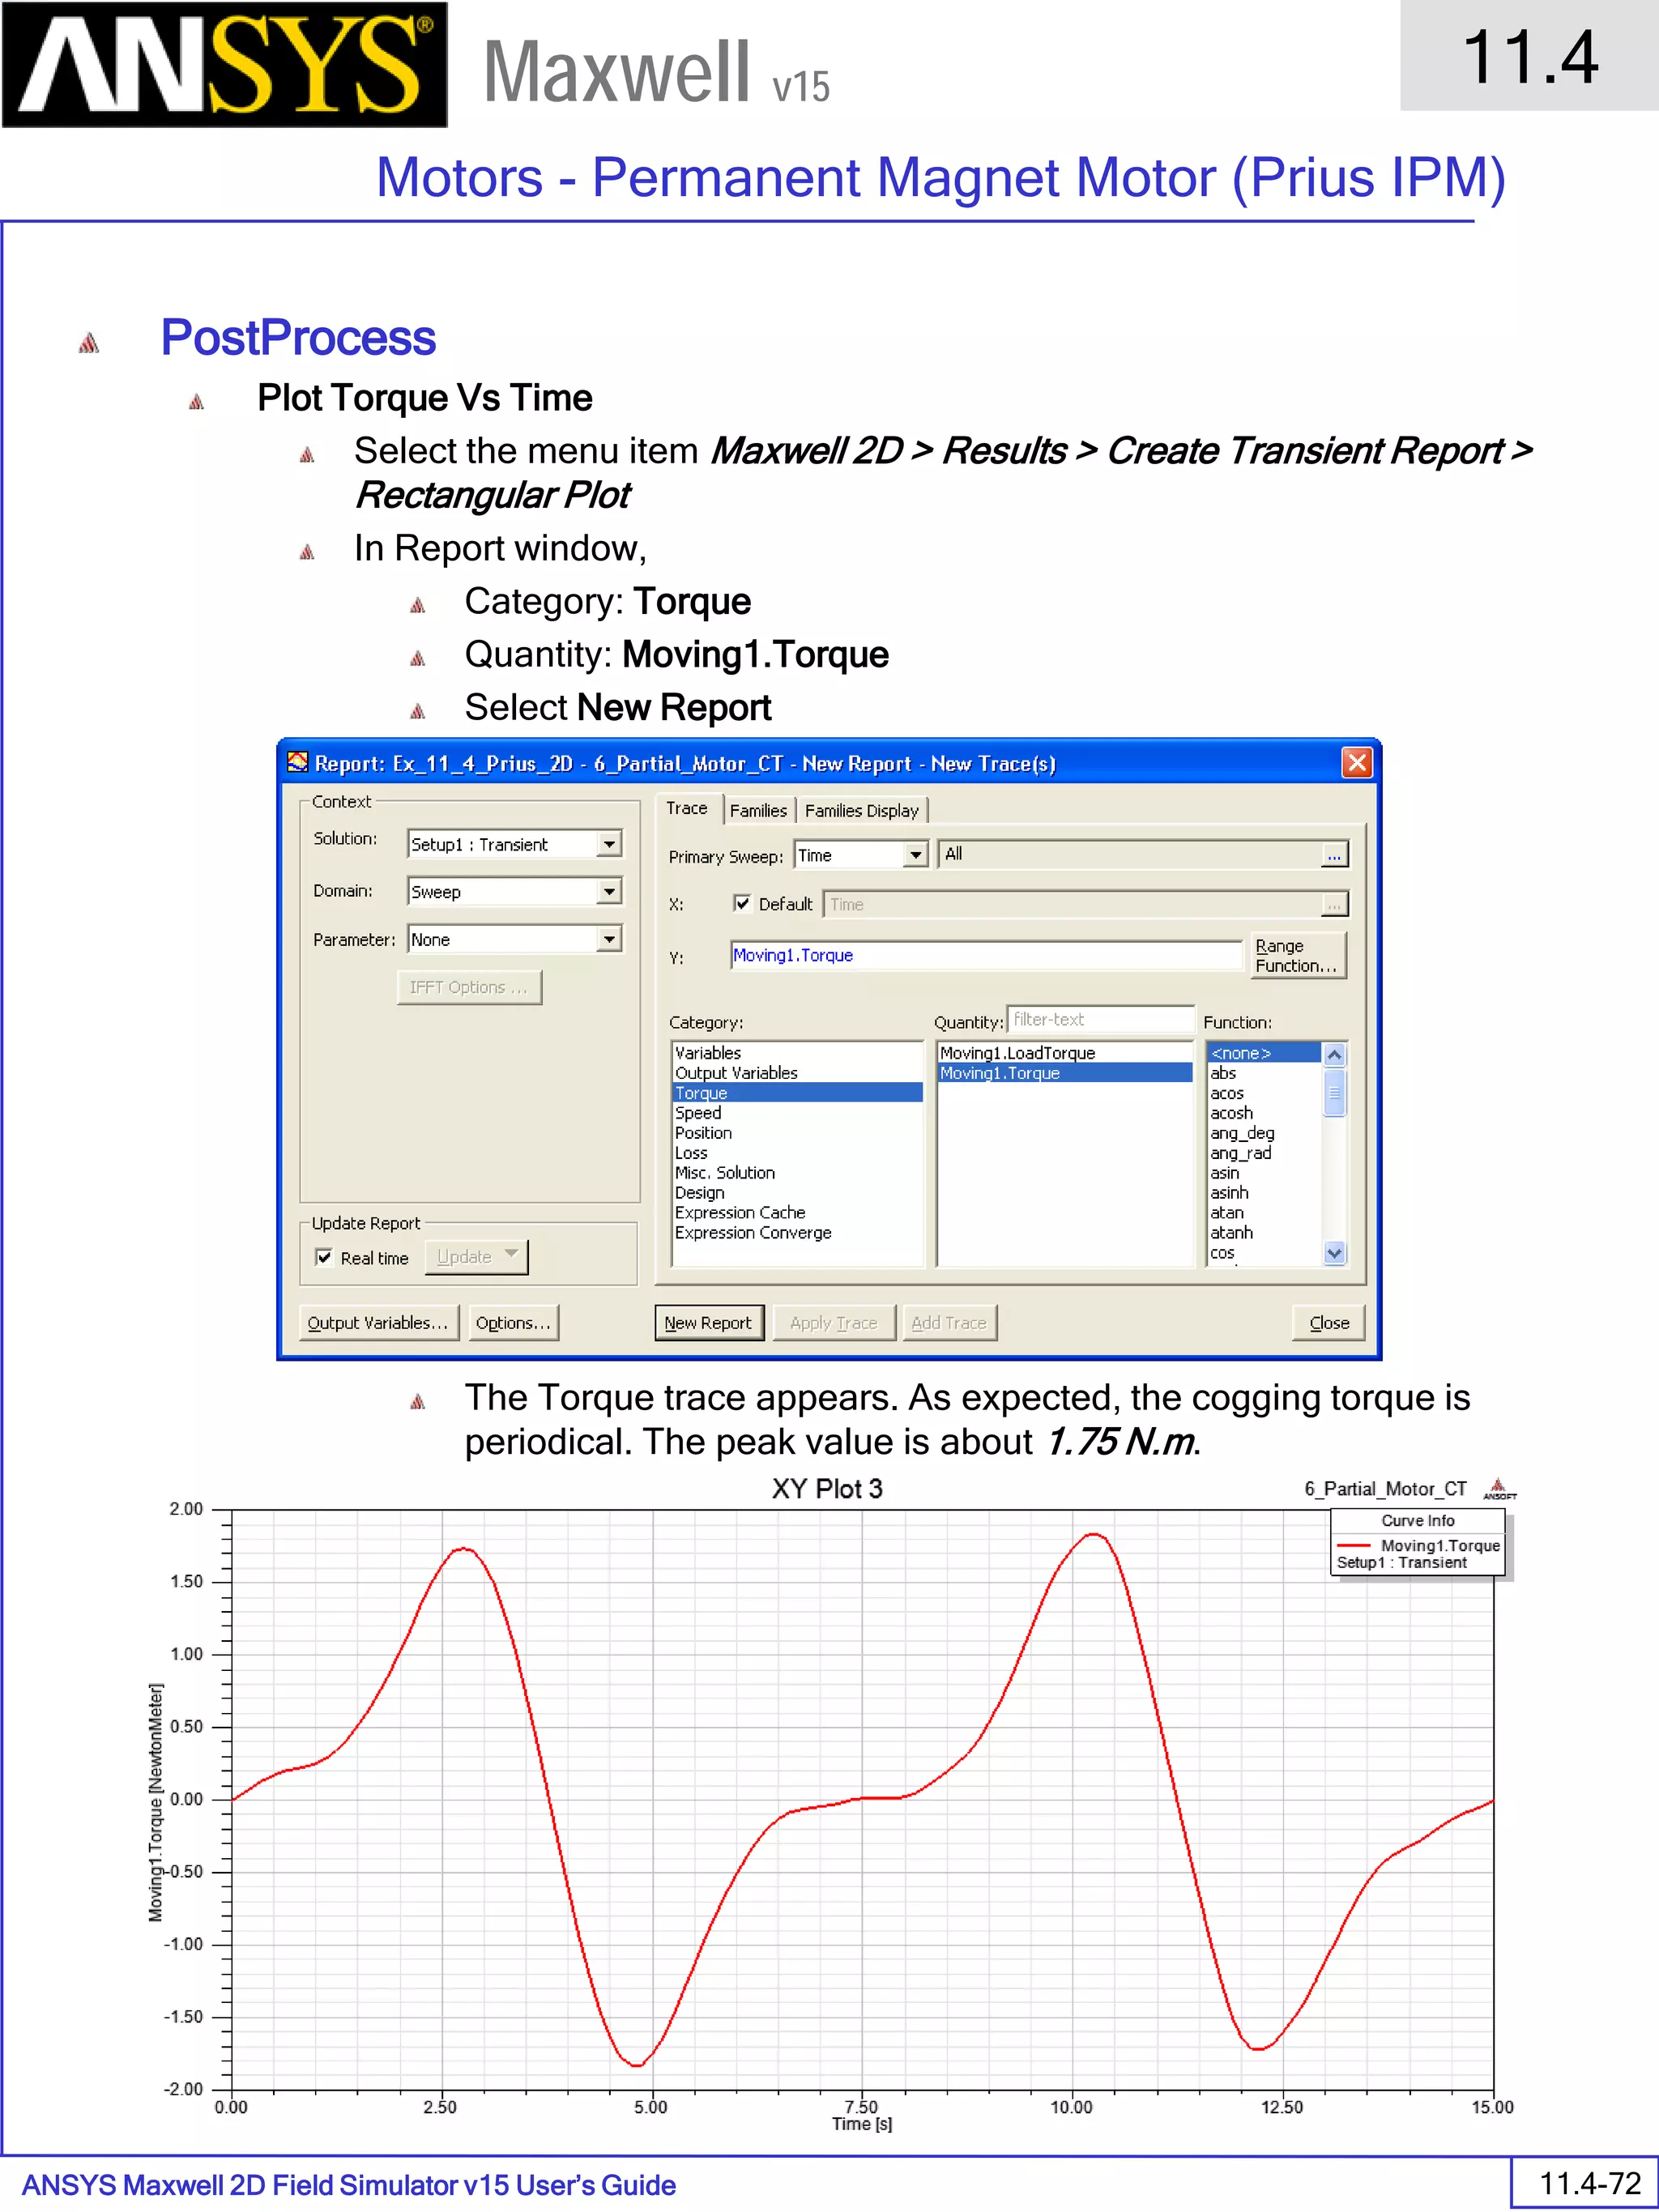
Task: Click the Close button in Report dialog
Action: click(x=1329, y=1323)
